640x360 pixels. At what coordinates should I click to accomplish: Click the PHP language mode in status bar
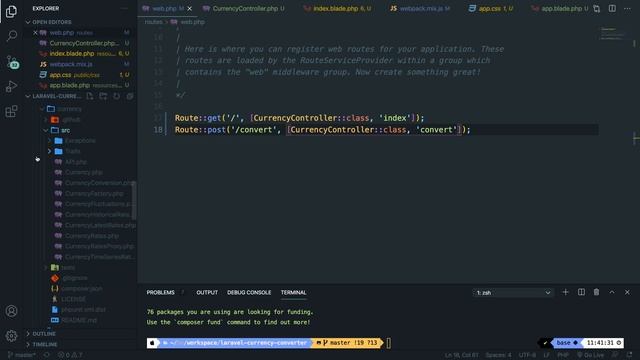click(x=563, y=355)
